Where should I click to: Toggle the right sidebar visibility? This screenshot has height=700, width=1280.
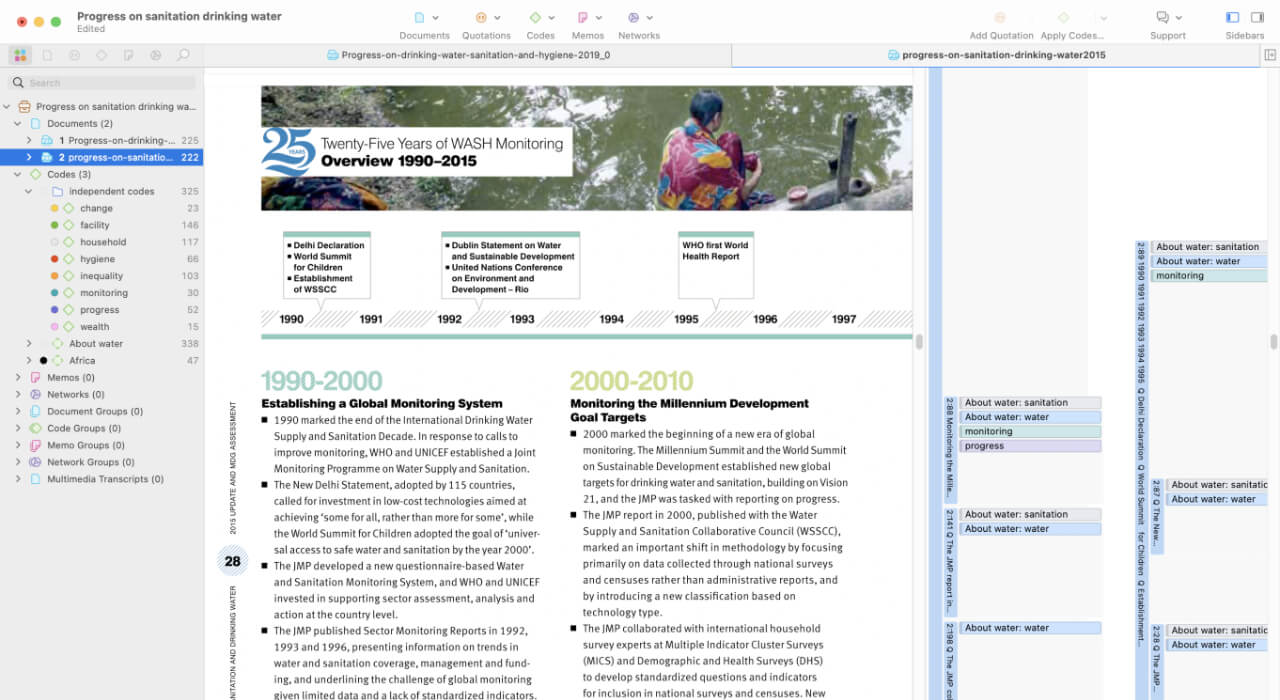1257,18
